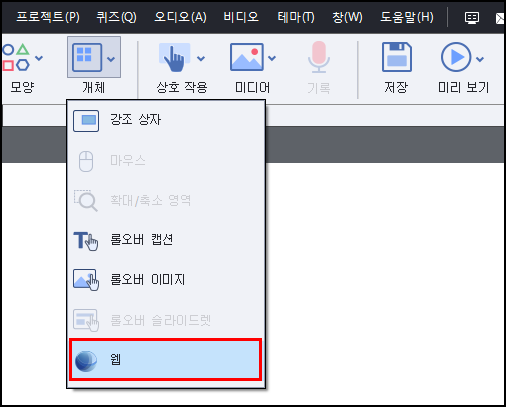Expand the 미디어 dropdown arrow

[272, 58]
